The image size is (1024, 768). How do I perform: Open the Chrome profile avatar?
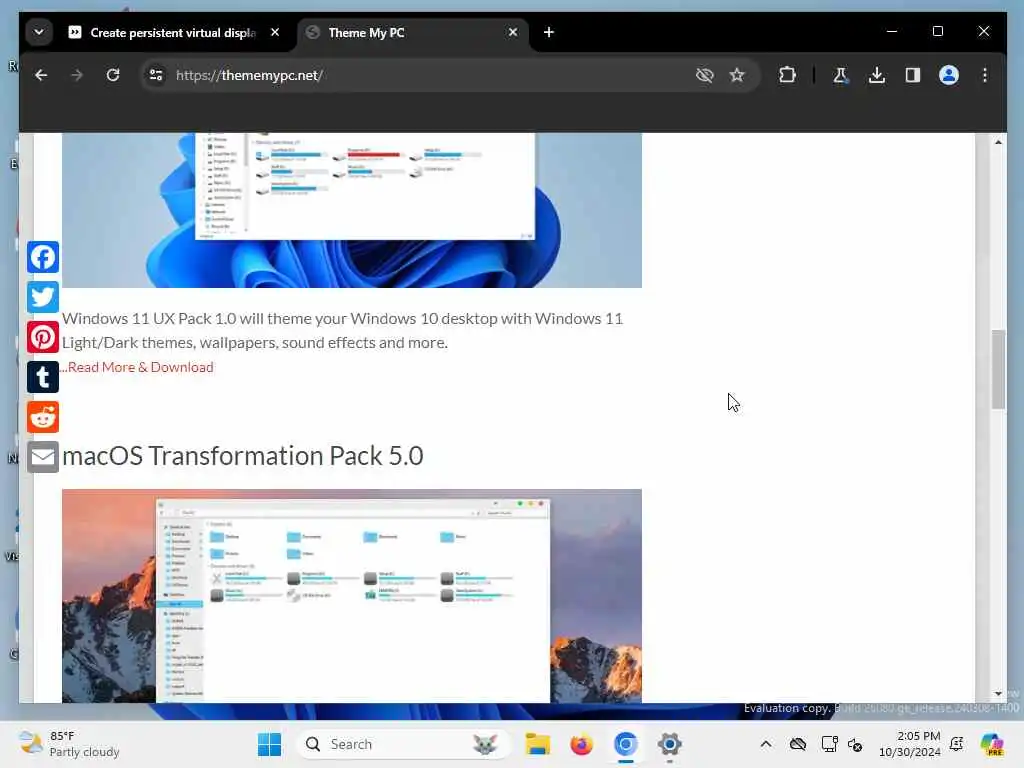[949, 75]
